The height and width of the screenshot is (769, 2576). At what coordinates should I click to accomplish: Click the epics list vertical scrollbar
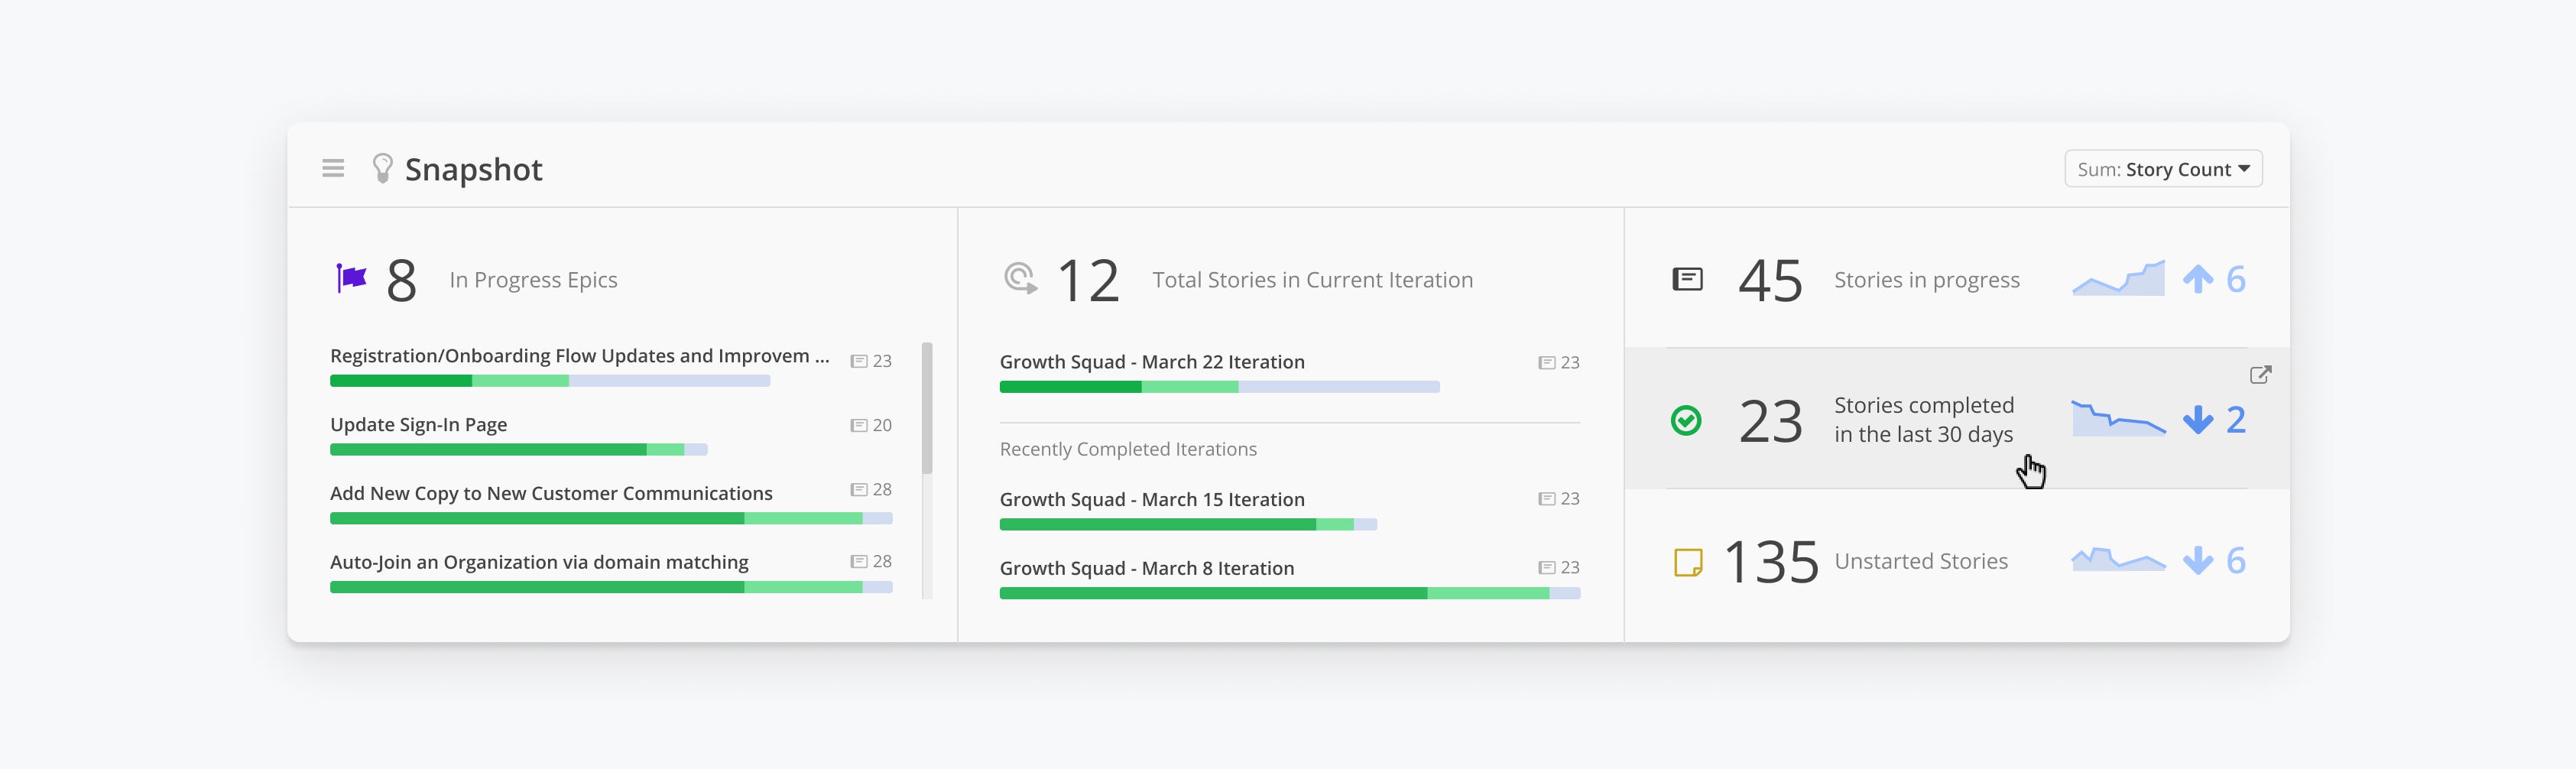(927, 408)
